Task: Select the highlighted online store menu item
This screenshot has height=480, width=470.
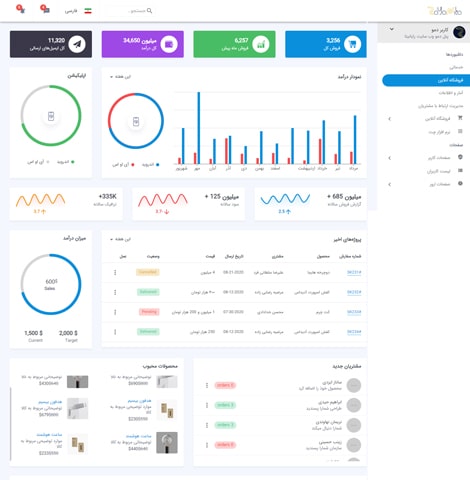Action: coord(426,80)
